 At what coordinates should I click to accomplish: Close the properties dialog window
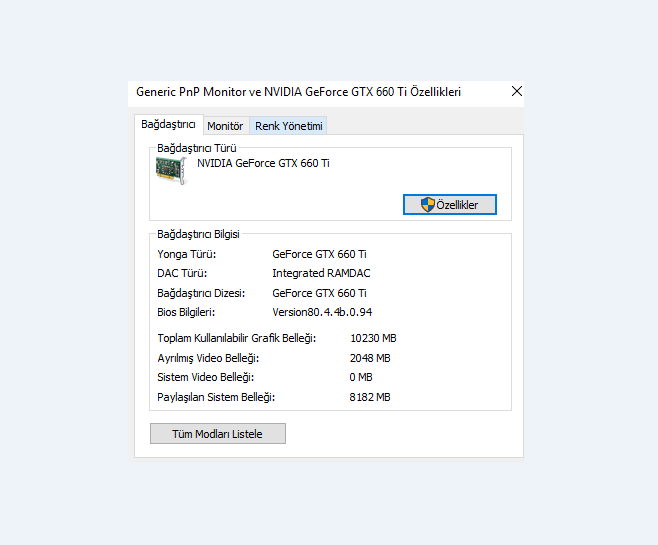(x=517, y=91)
